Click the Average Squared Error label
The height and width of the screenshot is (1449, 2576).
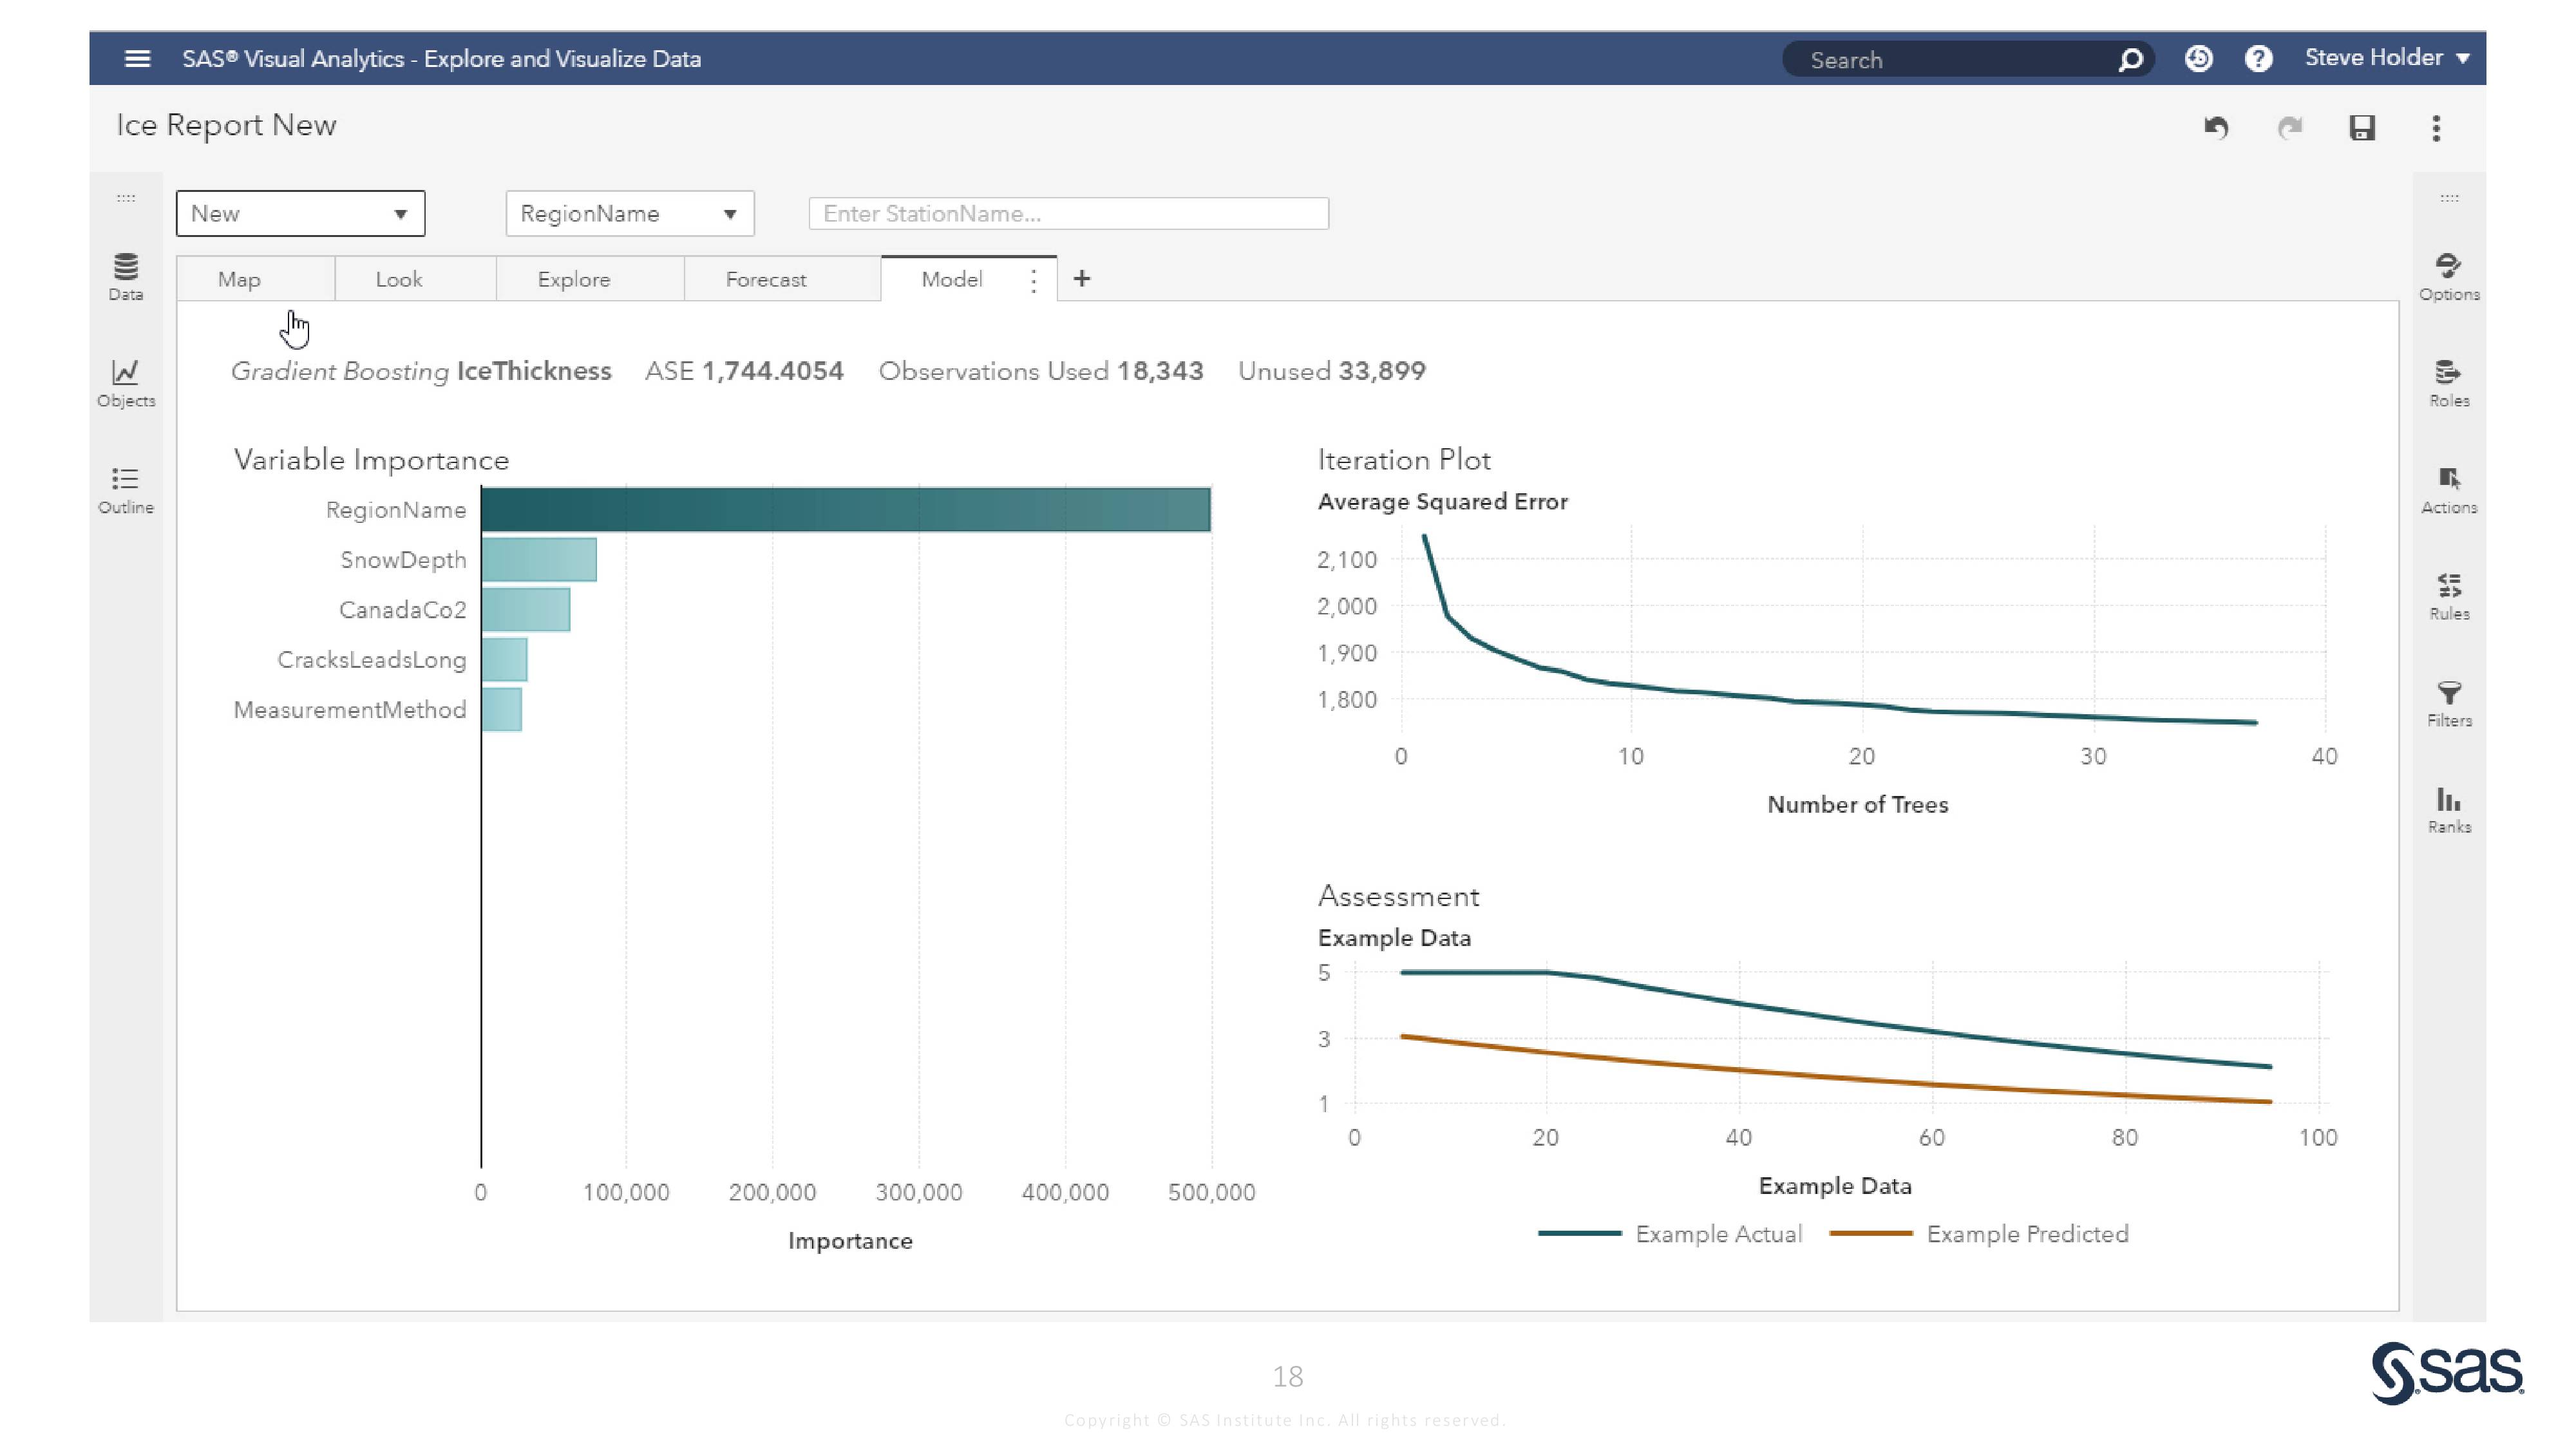pos(1443,502)
